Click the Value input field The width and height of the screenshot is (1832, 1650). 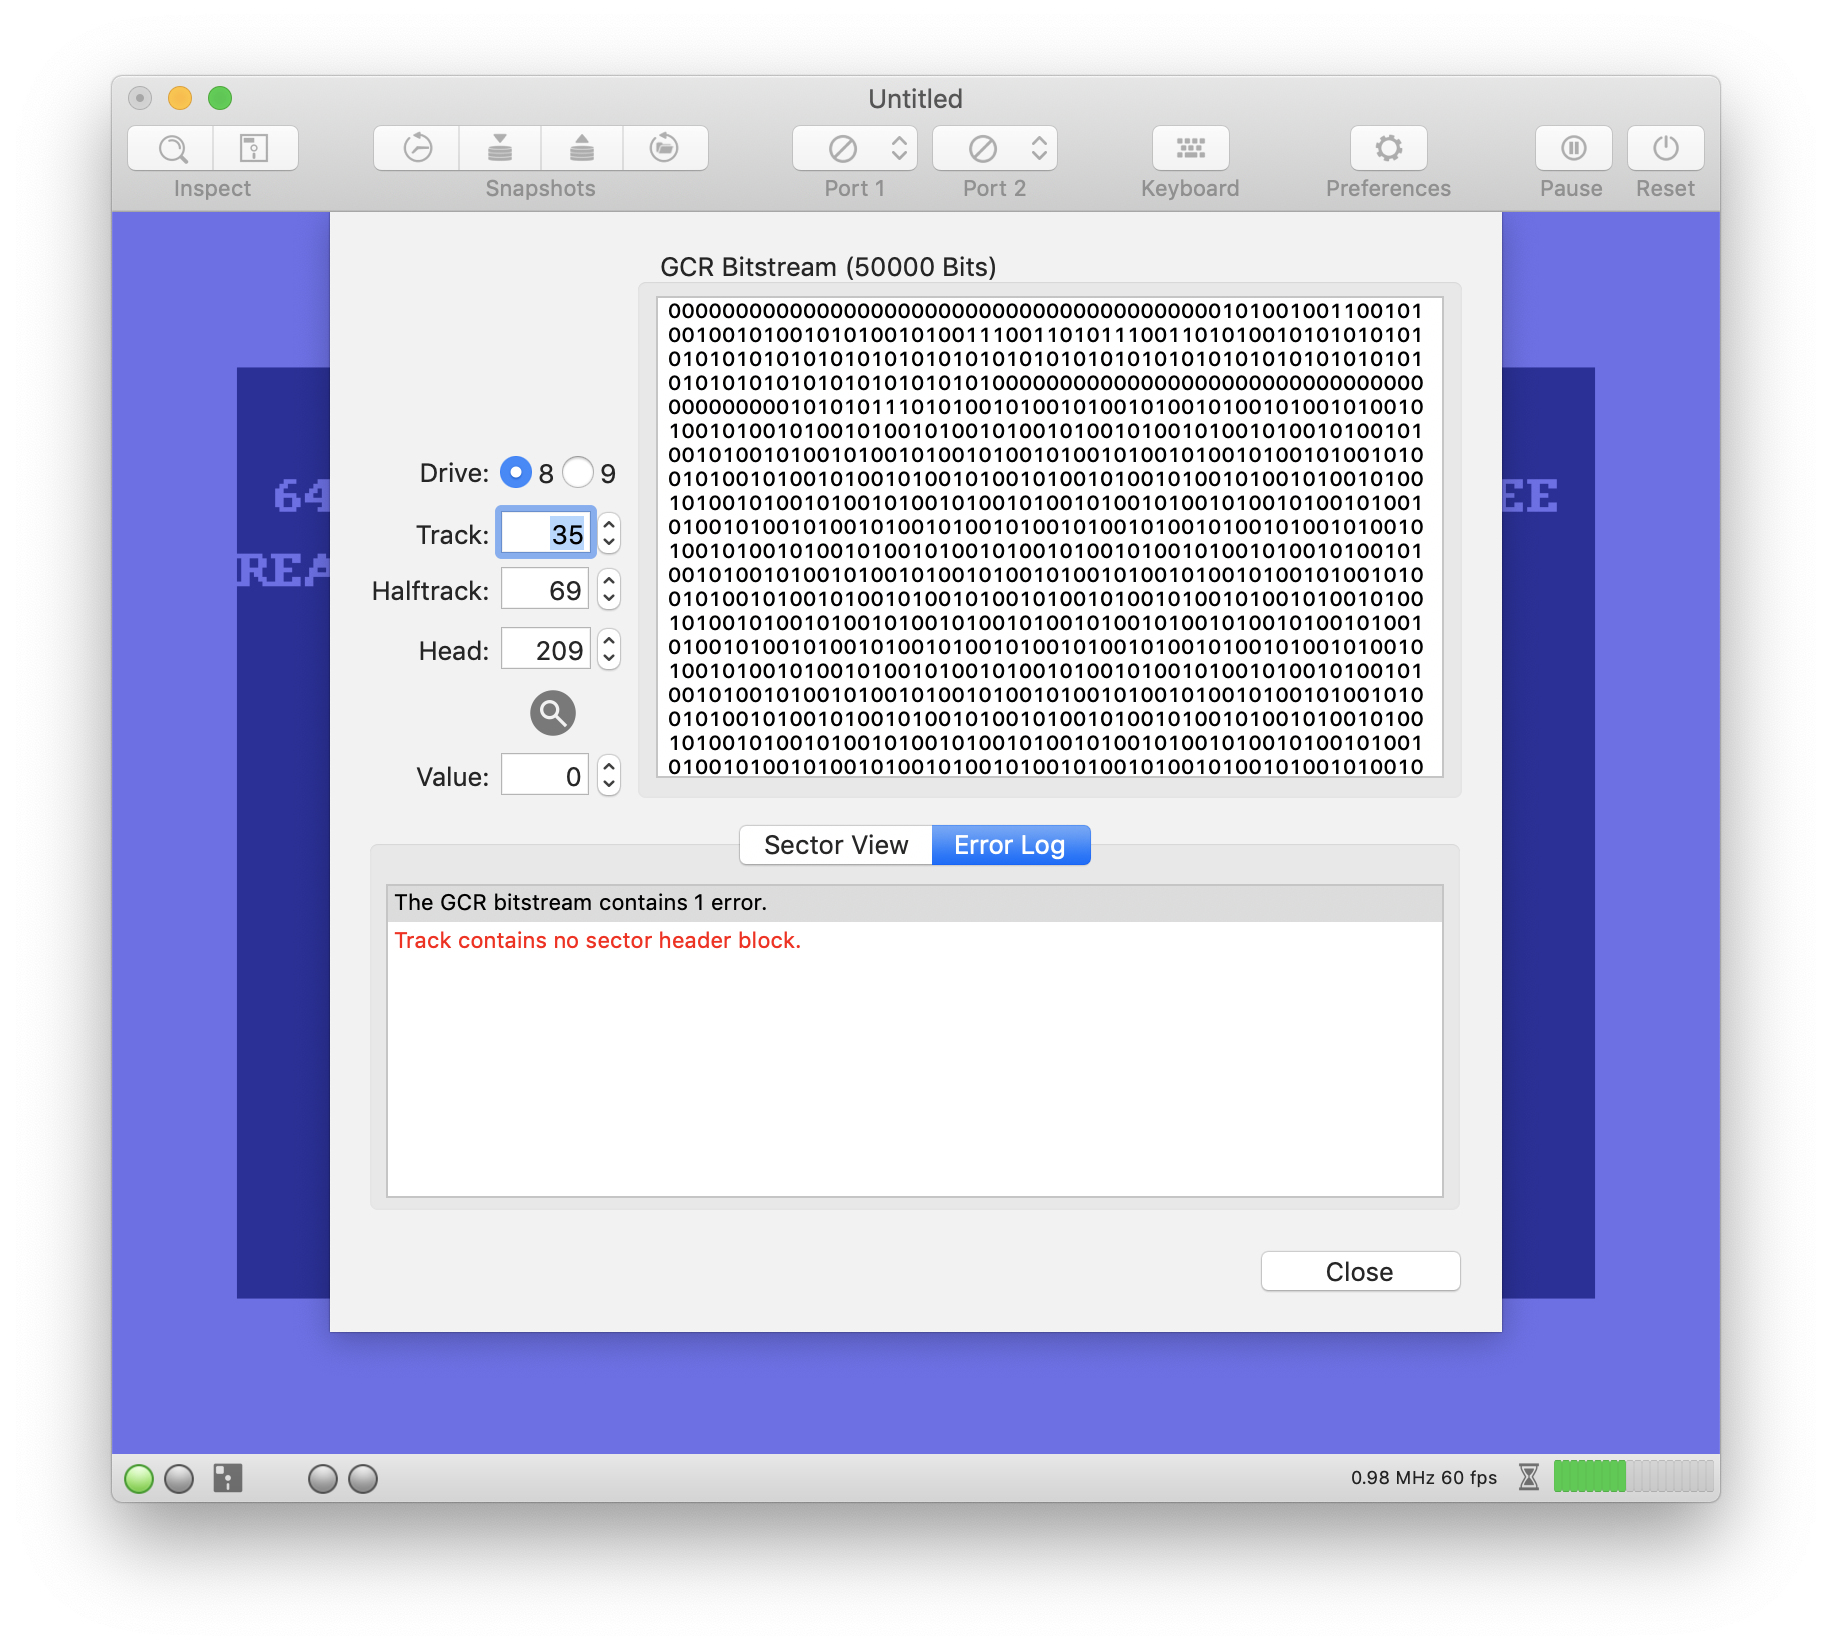(545, 776)
